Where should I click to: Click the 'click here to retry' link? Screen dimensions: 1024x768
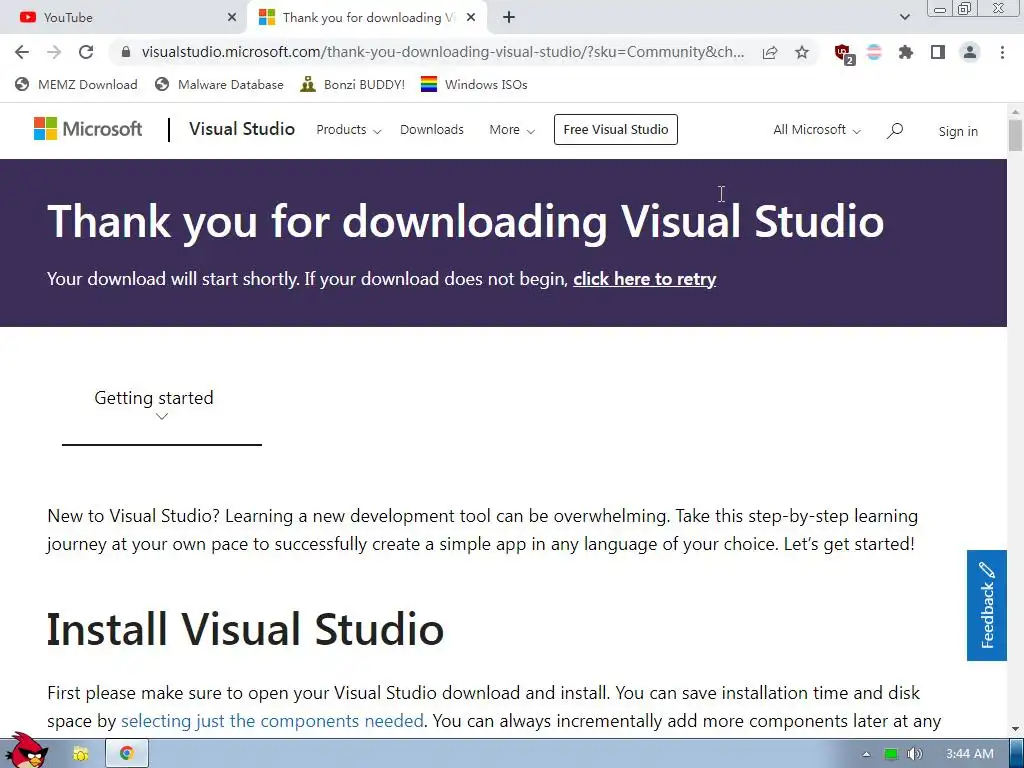pos(645,279)
